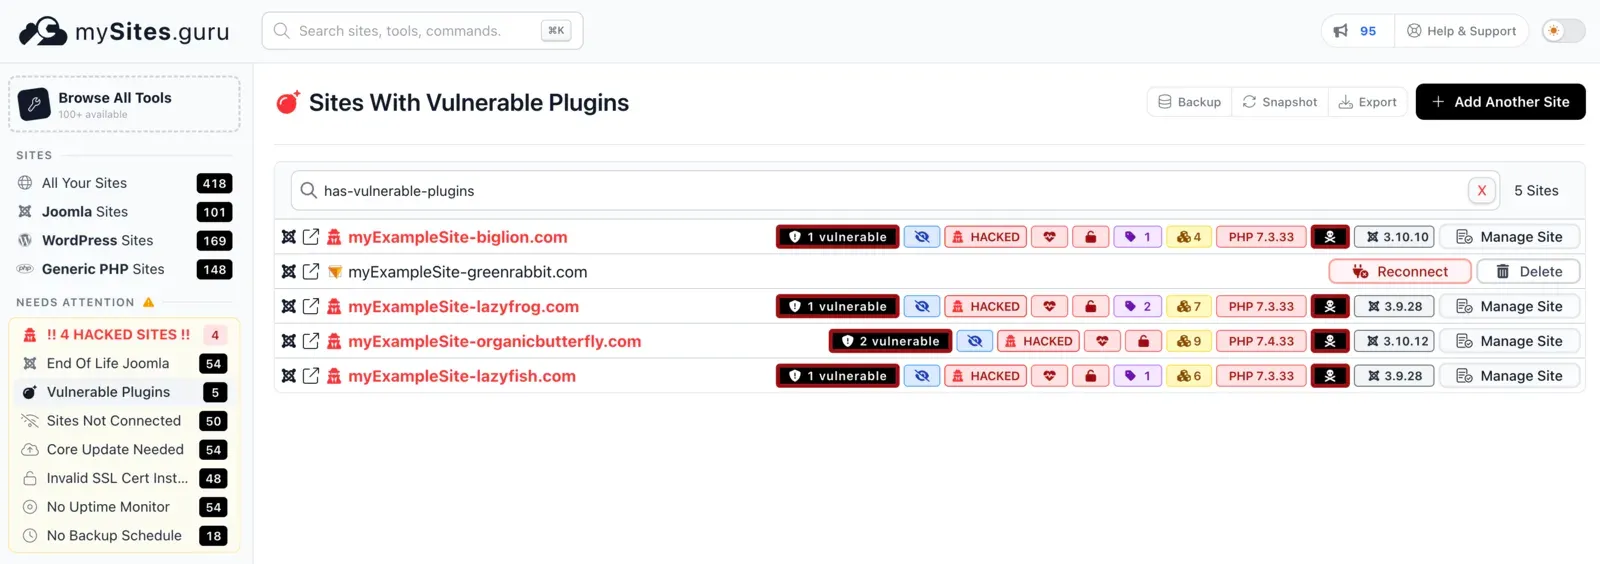
Task: Click Manage Site for lazyfrog
Action: [1509, 306]
